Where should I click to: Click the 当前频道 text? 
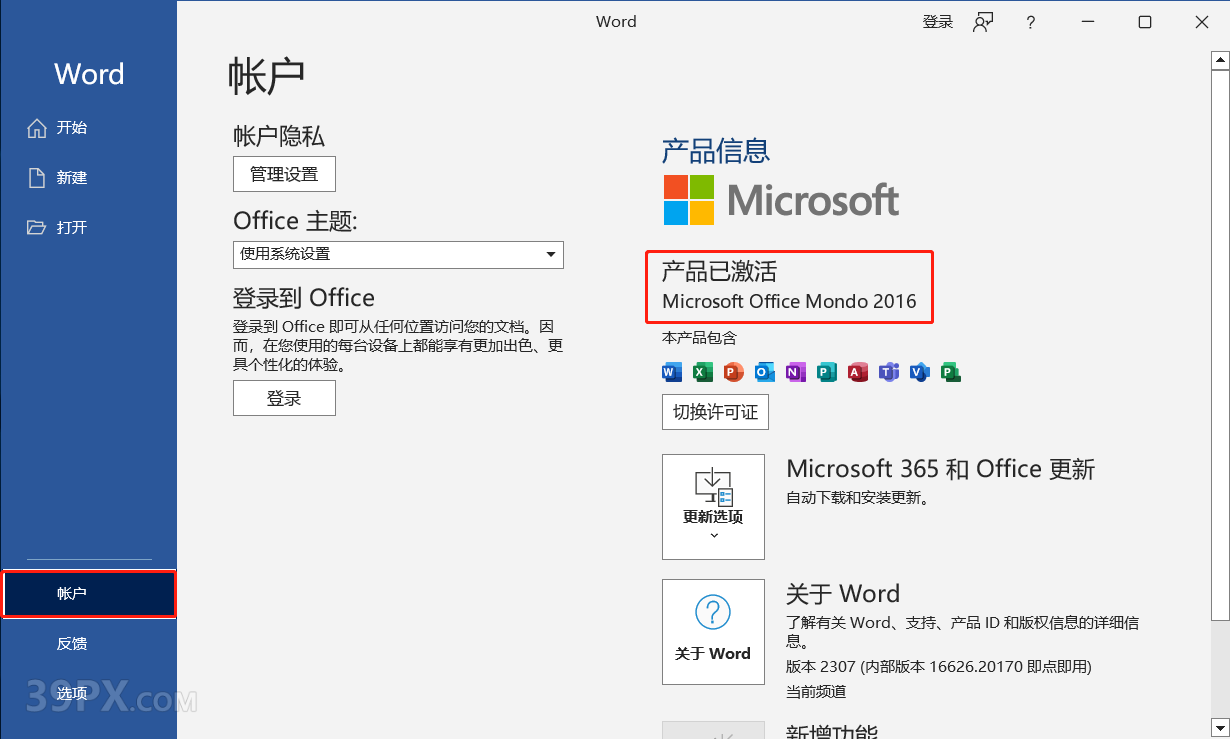coord(816,691)
